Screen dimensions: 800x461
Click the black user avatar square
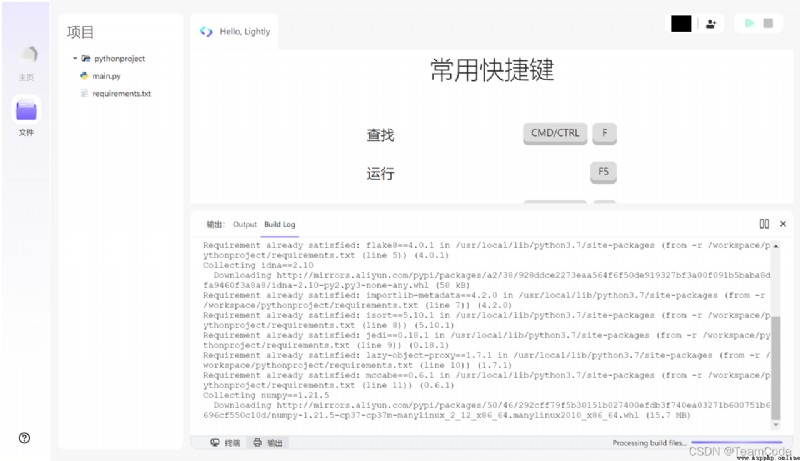point(681,23)
